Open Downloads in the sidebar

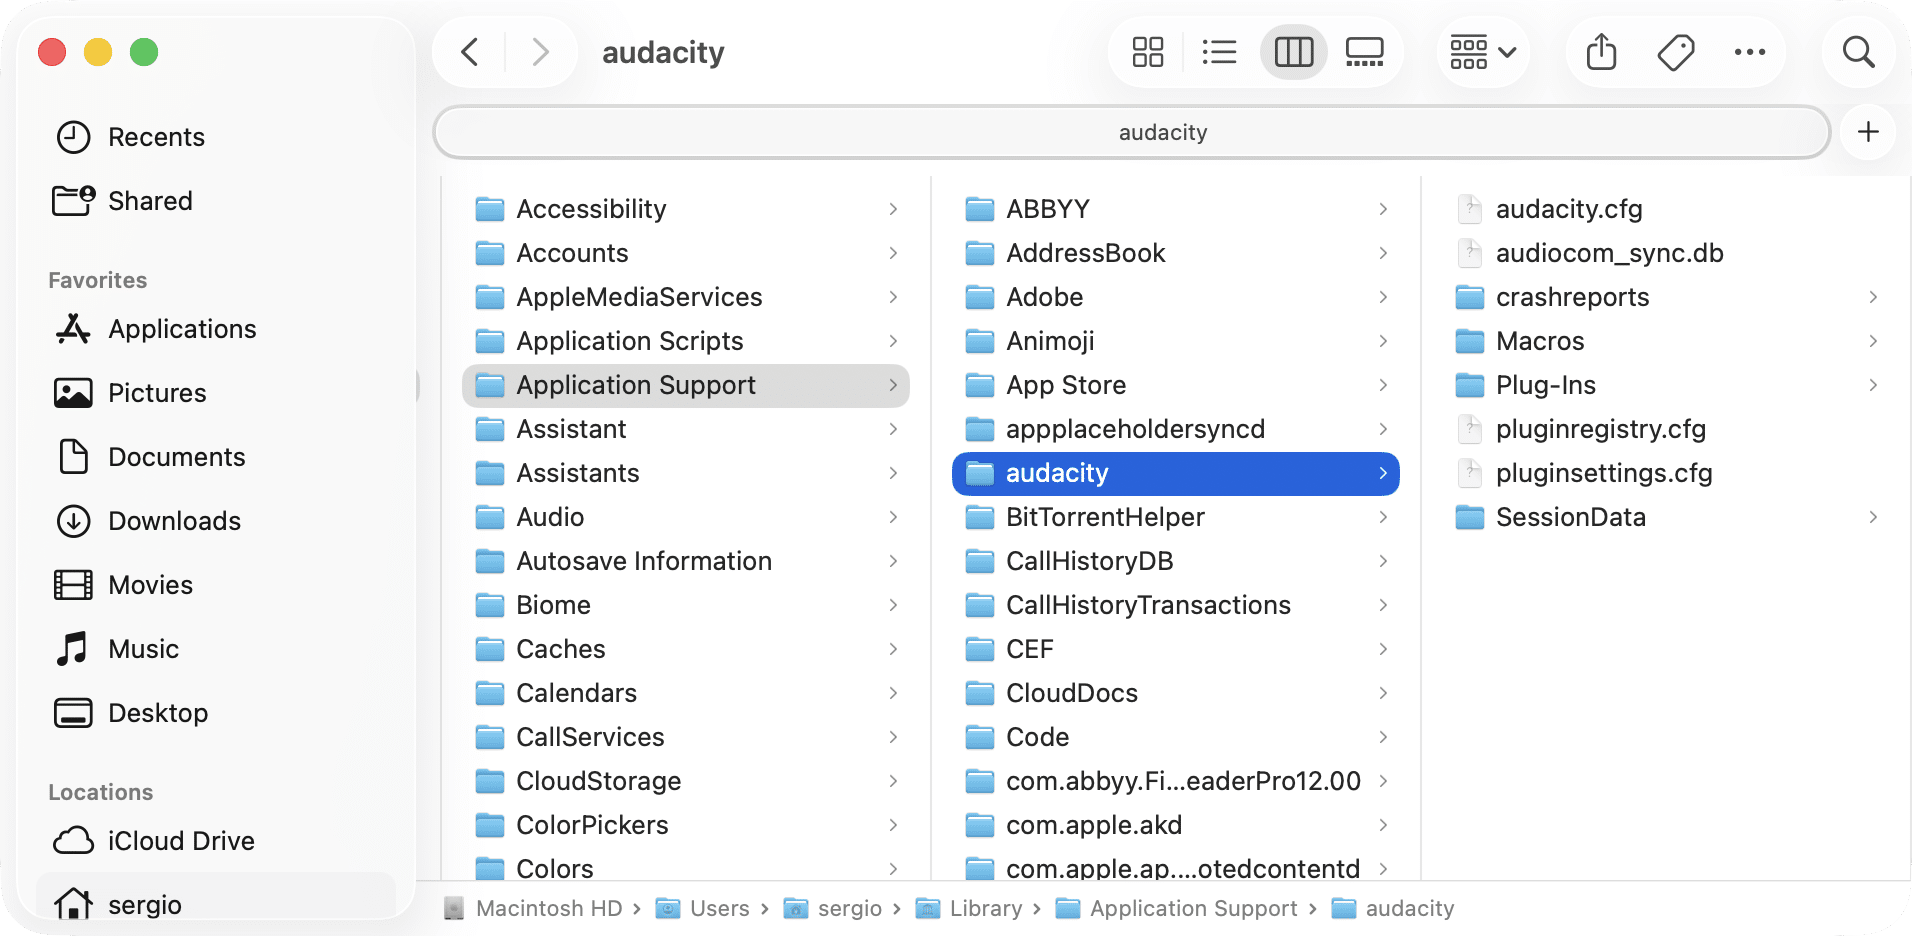pyautogui.click(x=174, y=521)
